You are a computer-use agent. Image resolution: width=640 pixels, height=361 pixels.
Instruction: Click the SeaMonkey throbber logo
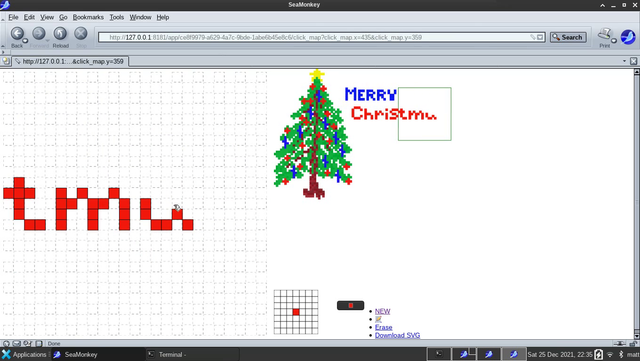[x=628, y=37]
